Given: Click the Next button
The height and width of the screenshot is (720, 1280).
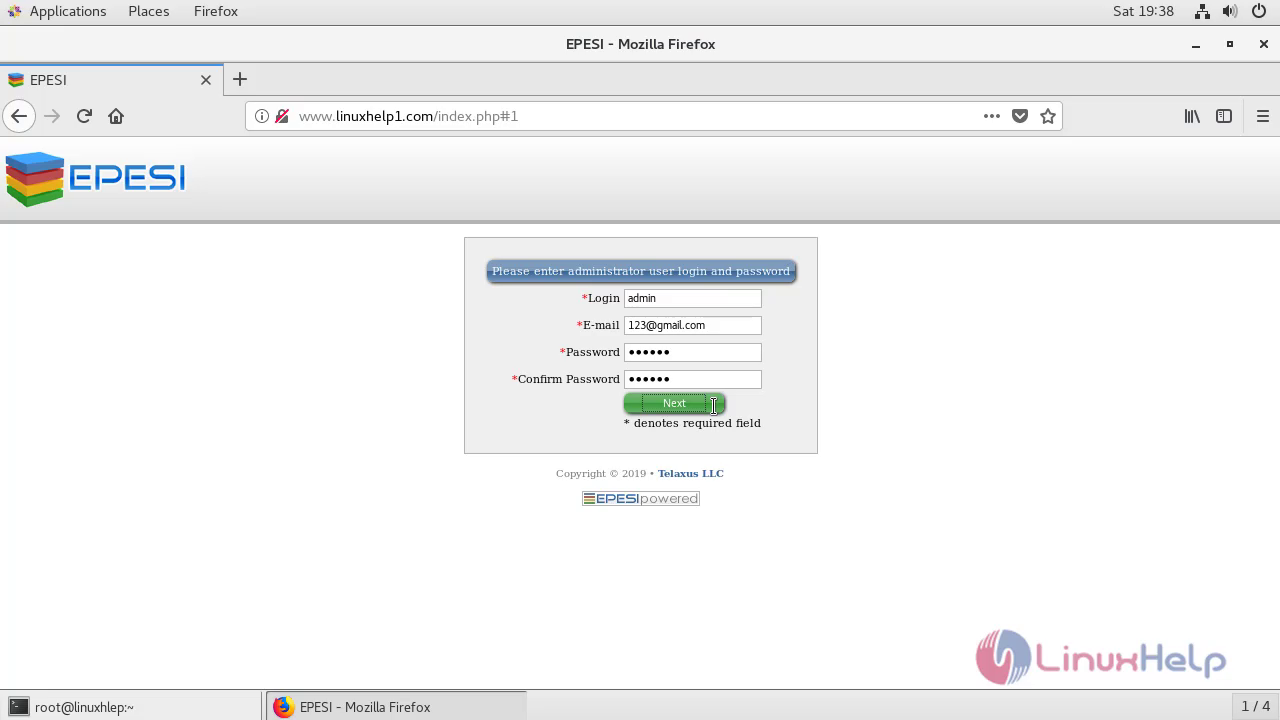Looking at the screenshot, I should tap(674, 403).
